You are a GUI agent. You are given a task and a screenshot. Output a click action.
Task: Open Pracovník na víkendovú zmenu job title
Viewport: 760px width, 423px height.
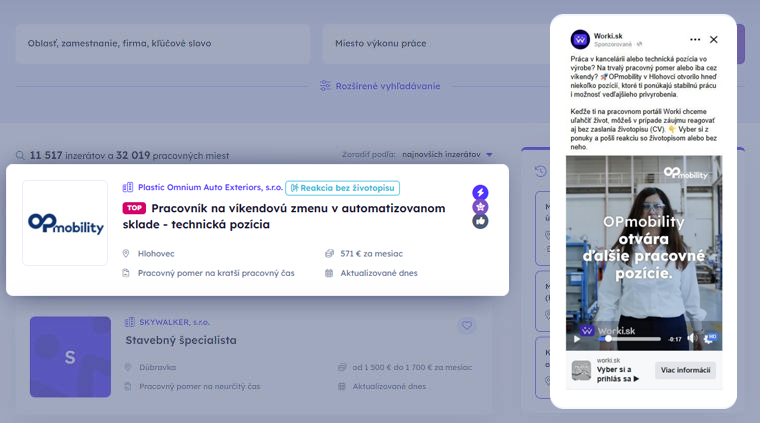tap(284, 216)
